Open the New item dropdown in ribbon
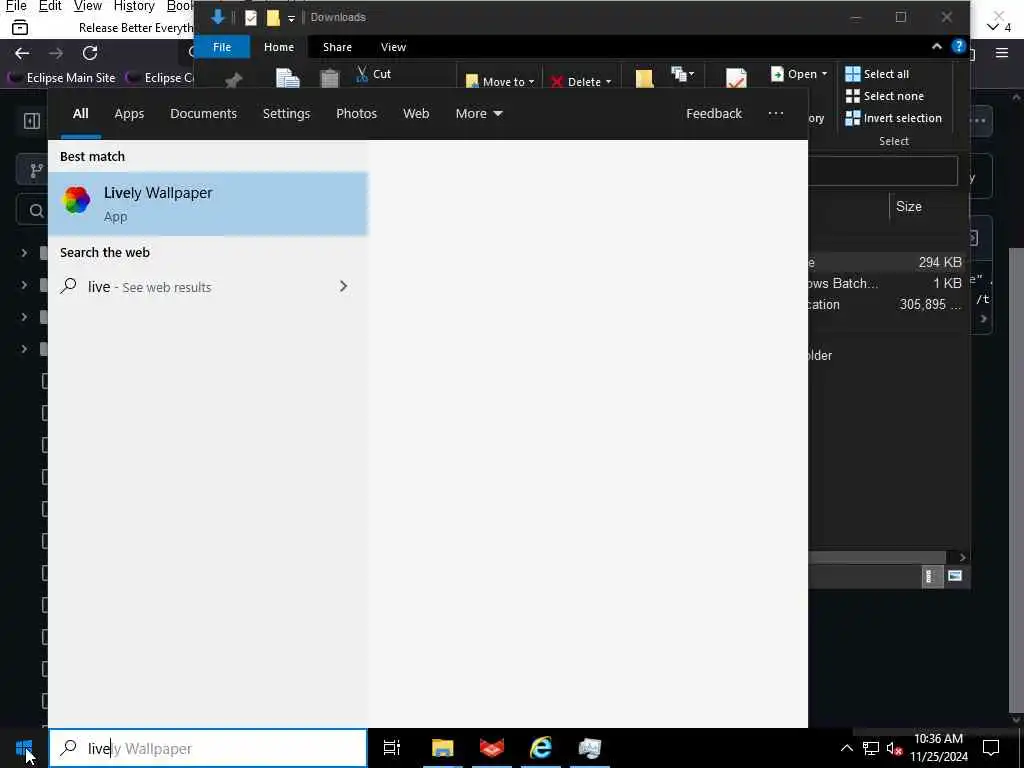Screen dimensions: 1024x768 pyautogui.click(x=682, y=74)
